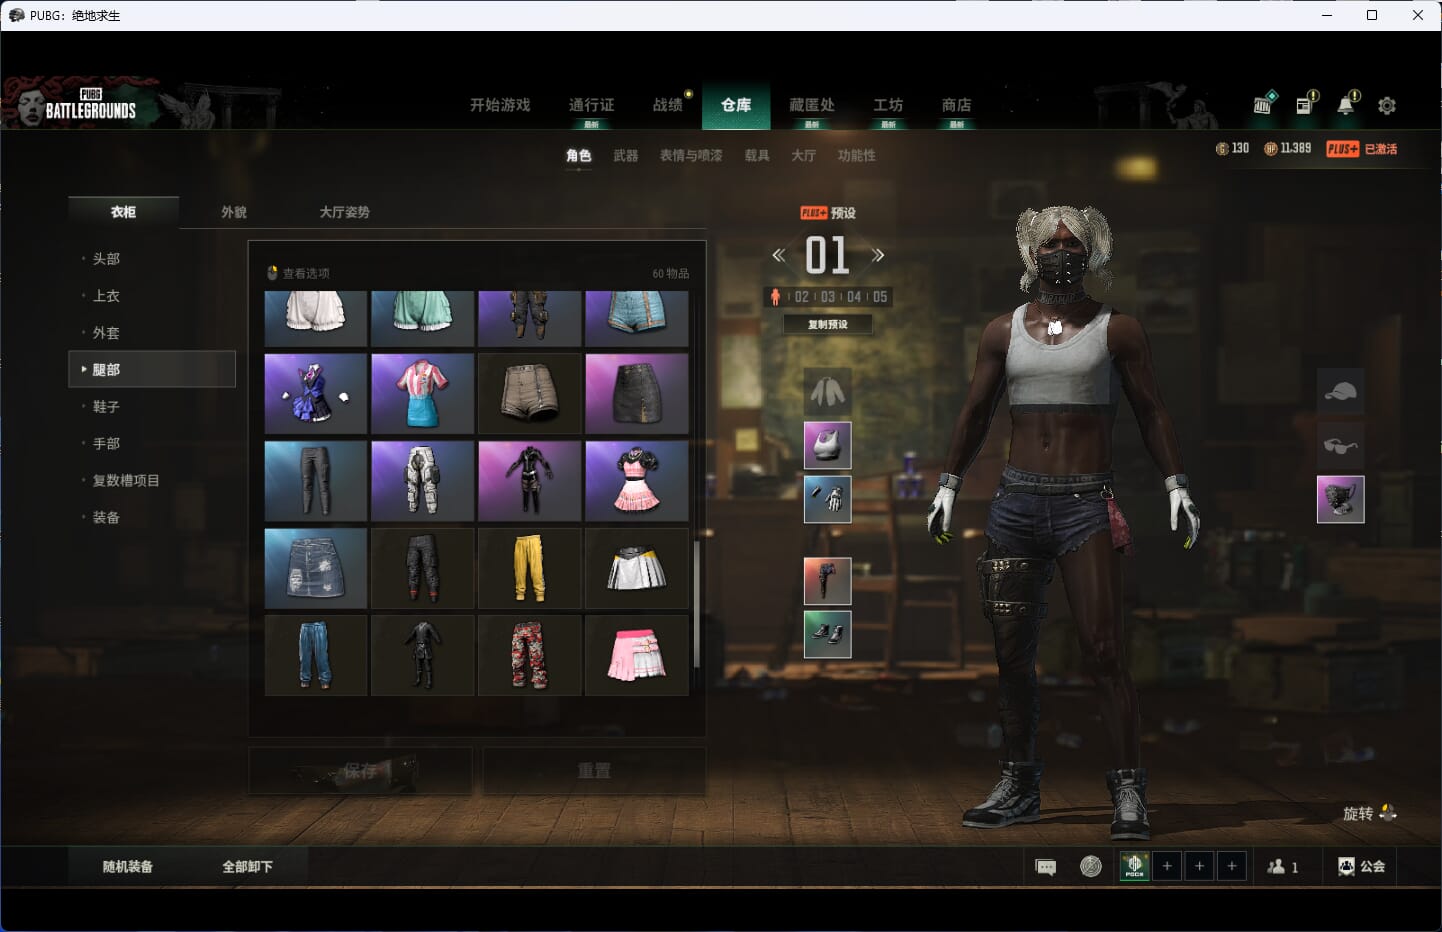The width and height of the screenshot is (1442, 932).
Task: Switch to 外貌 tab
Action: coord(234,212)
